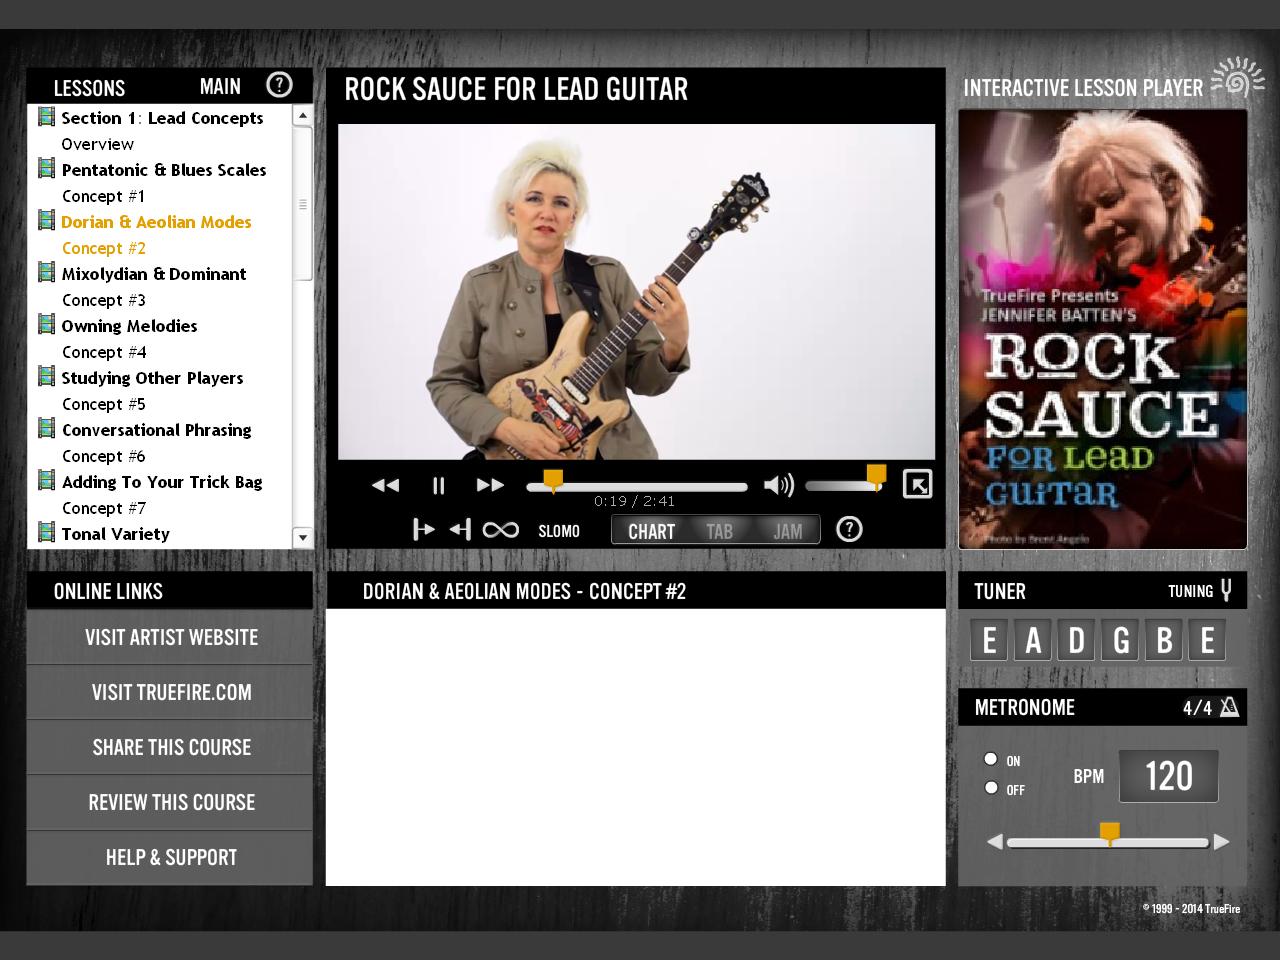This screenshot has width=1280, height=960.
Task: Play the high E tuner string
Action: (x=1207, y=640)
